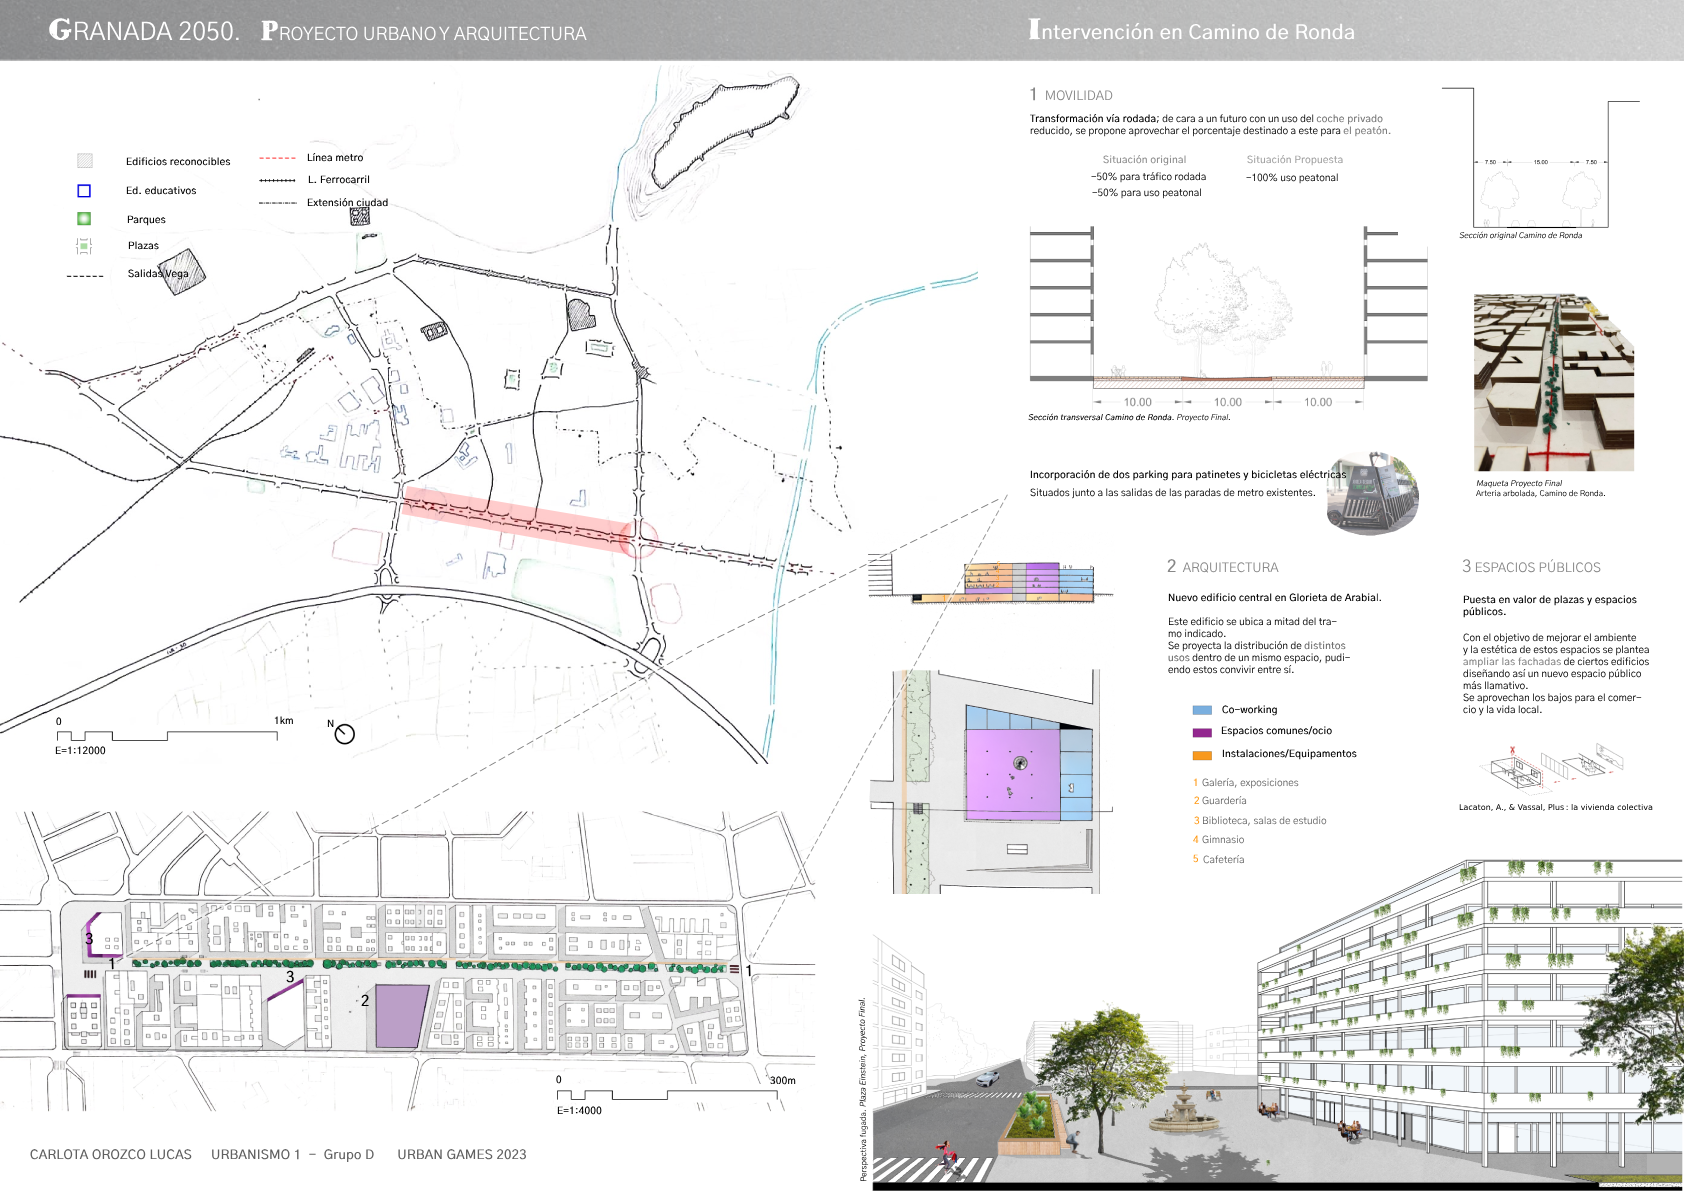Select the 2 ARQUITECTURA section heading
Viewport: 1684px width, 1191px height.
(x=1222, y=567)
